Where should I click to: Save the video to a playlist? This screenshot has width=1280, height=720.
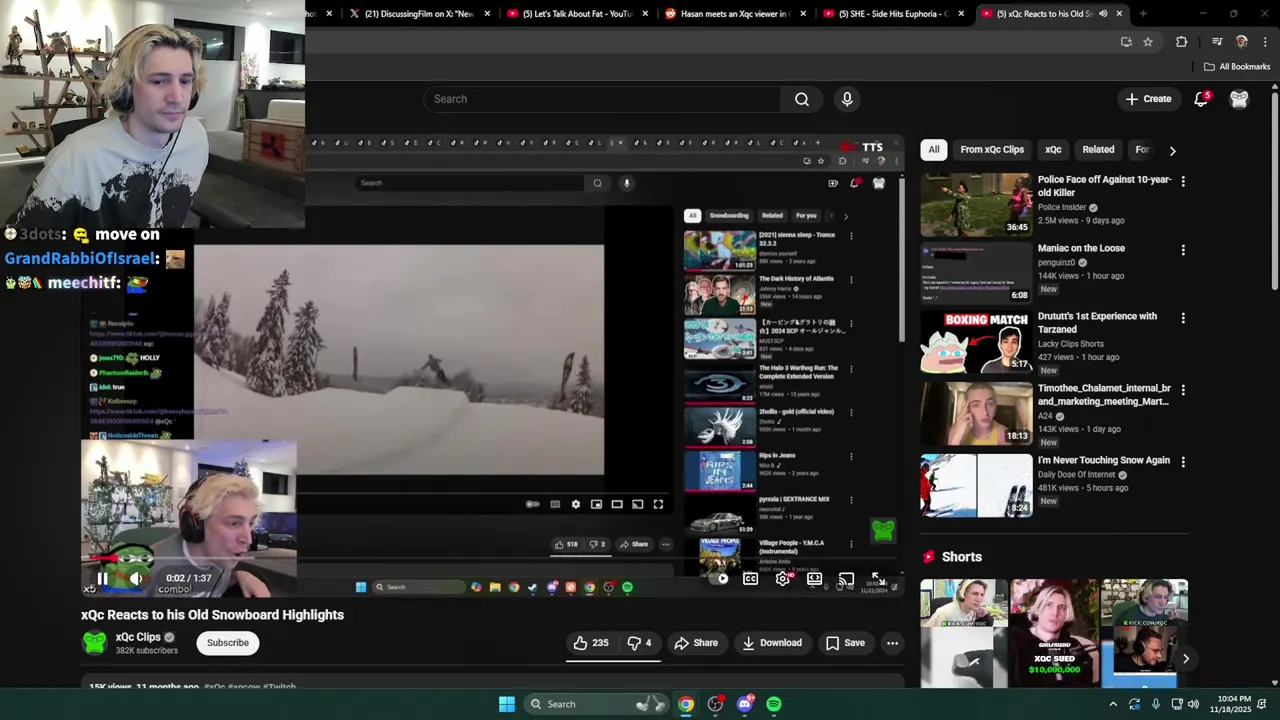[845, 643]
